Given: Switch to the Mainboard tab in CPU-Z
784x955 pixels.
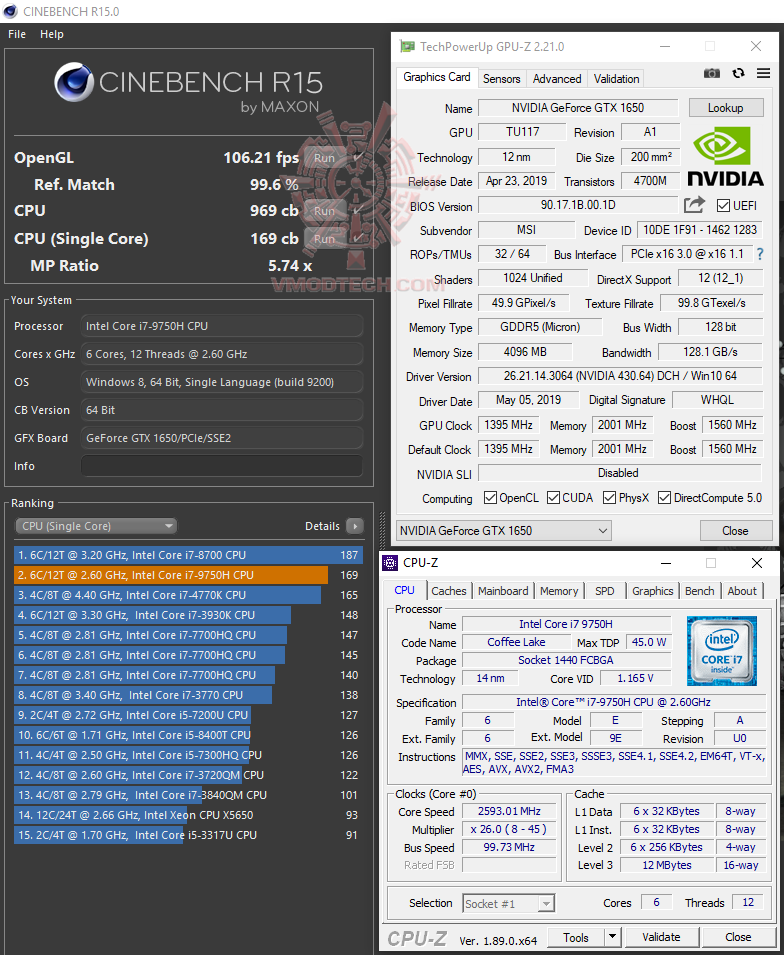Looking at the screenshot, I should tap(503, 591).
